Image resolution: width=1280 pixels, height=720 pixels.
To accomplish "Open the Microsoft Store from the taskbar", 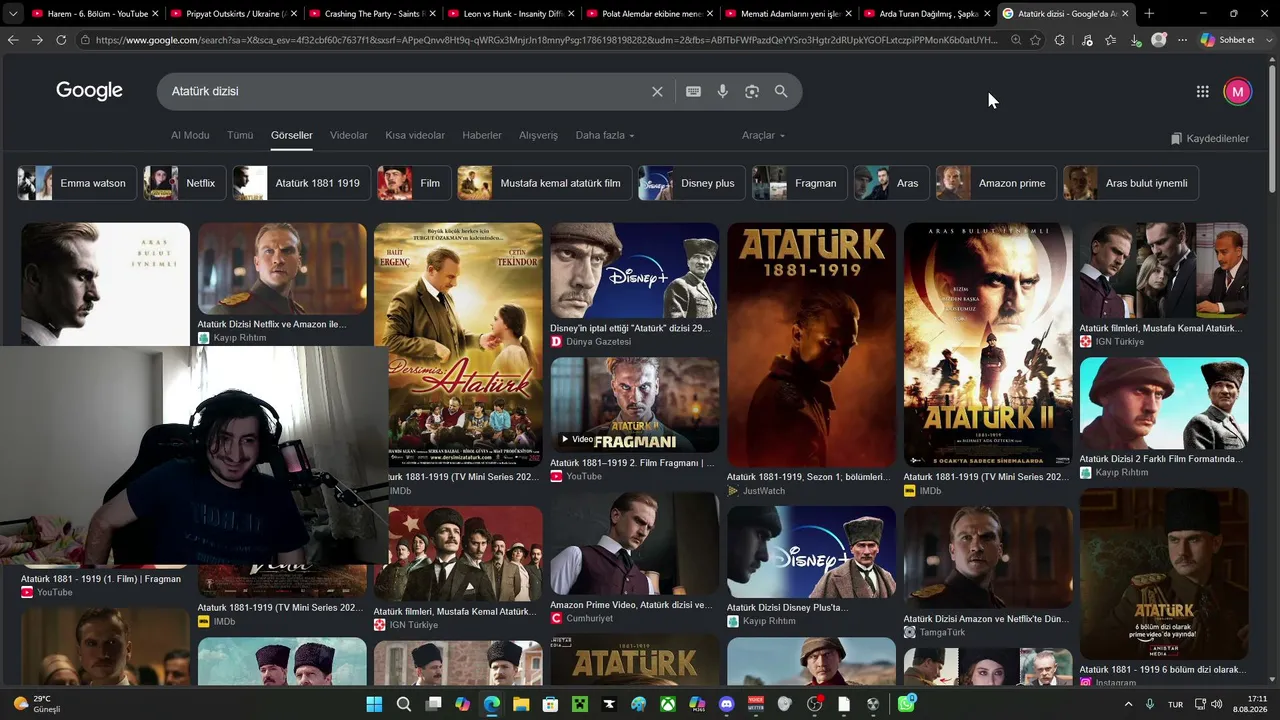I will pyautogui.click(x=551, y=704).
